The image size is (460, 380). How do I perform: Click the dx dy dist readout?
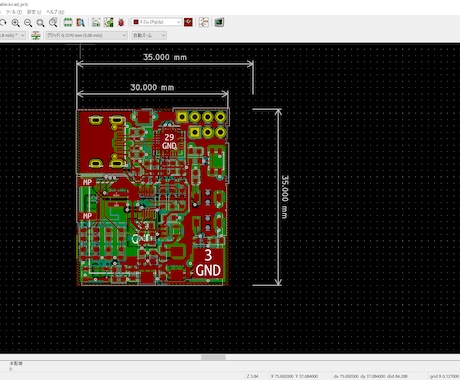371,376
